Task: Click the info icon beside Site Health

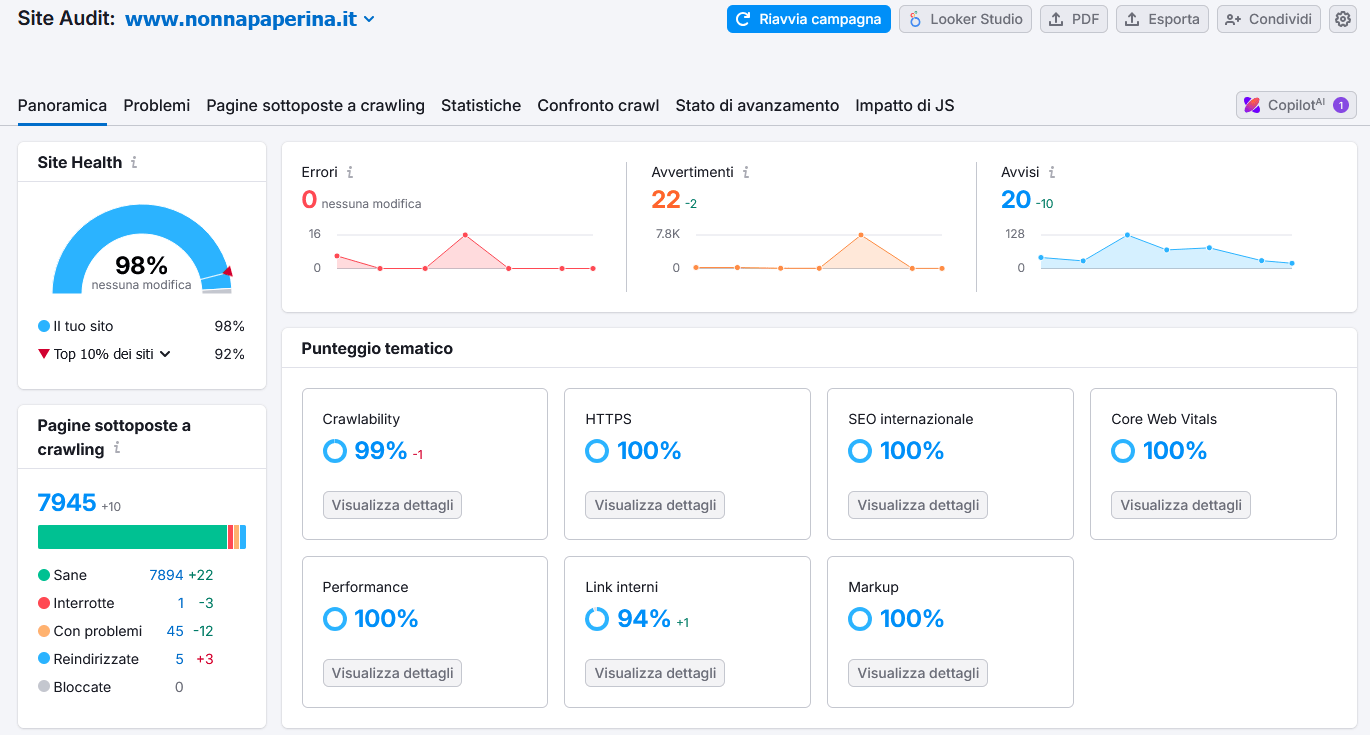Action: [x=134, y=162]
